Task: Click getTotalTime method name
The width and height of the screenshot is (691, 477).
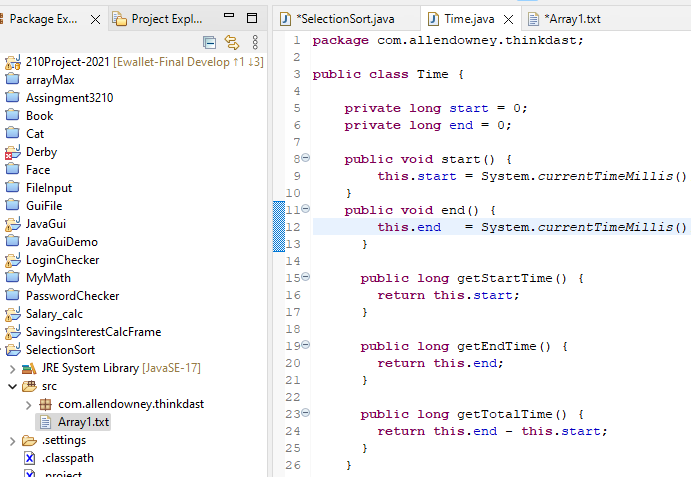Action: pyautogui.click(x=504, y=414)
